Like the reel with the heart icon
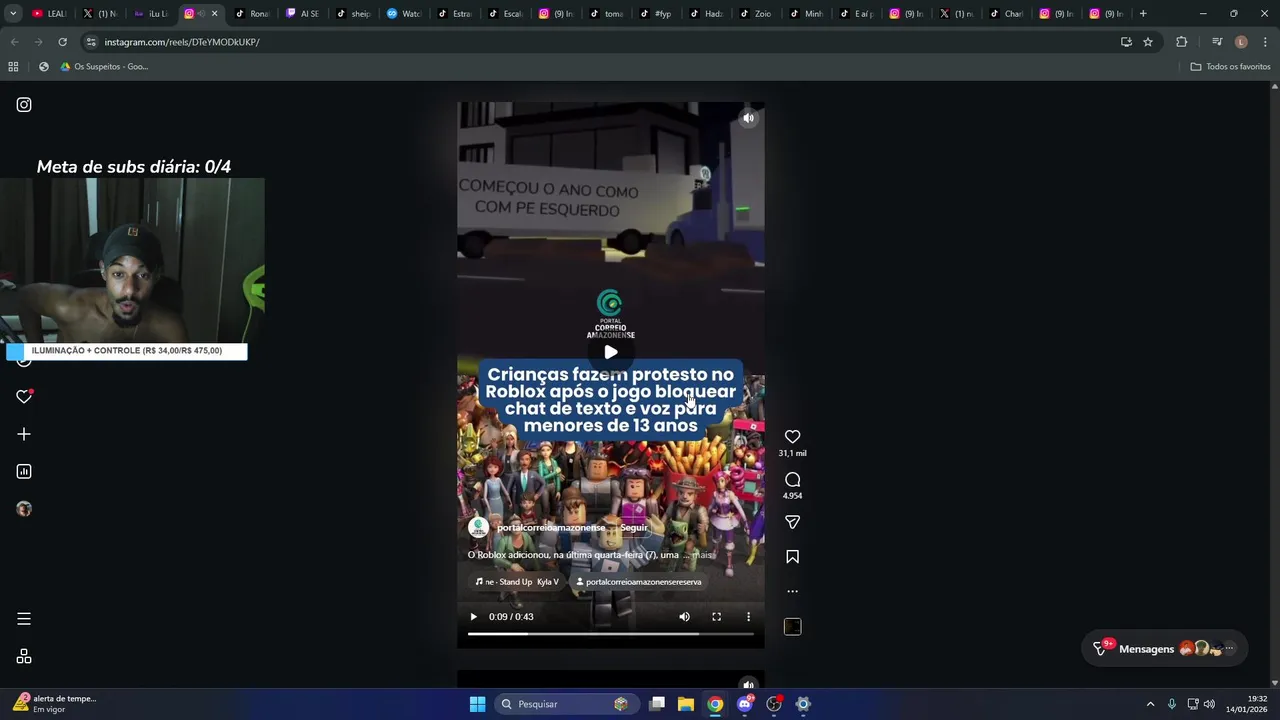The width and height of the screenshot is (1280, 720). pos(792,437)
